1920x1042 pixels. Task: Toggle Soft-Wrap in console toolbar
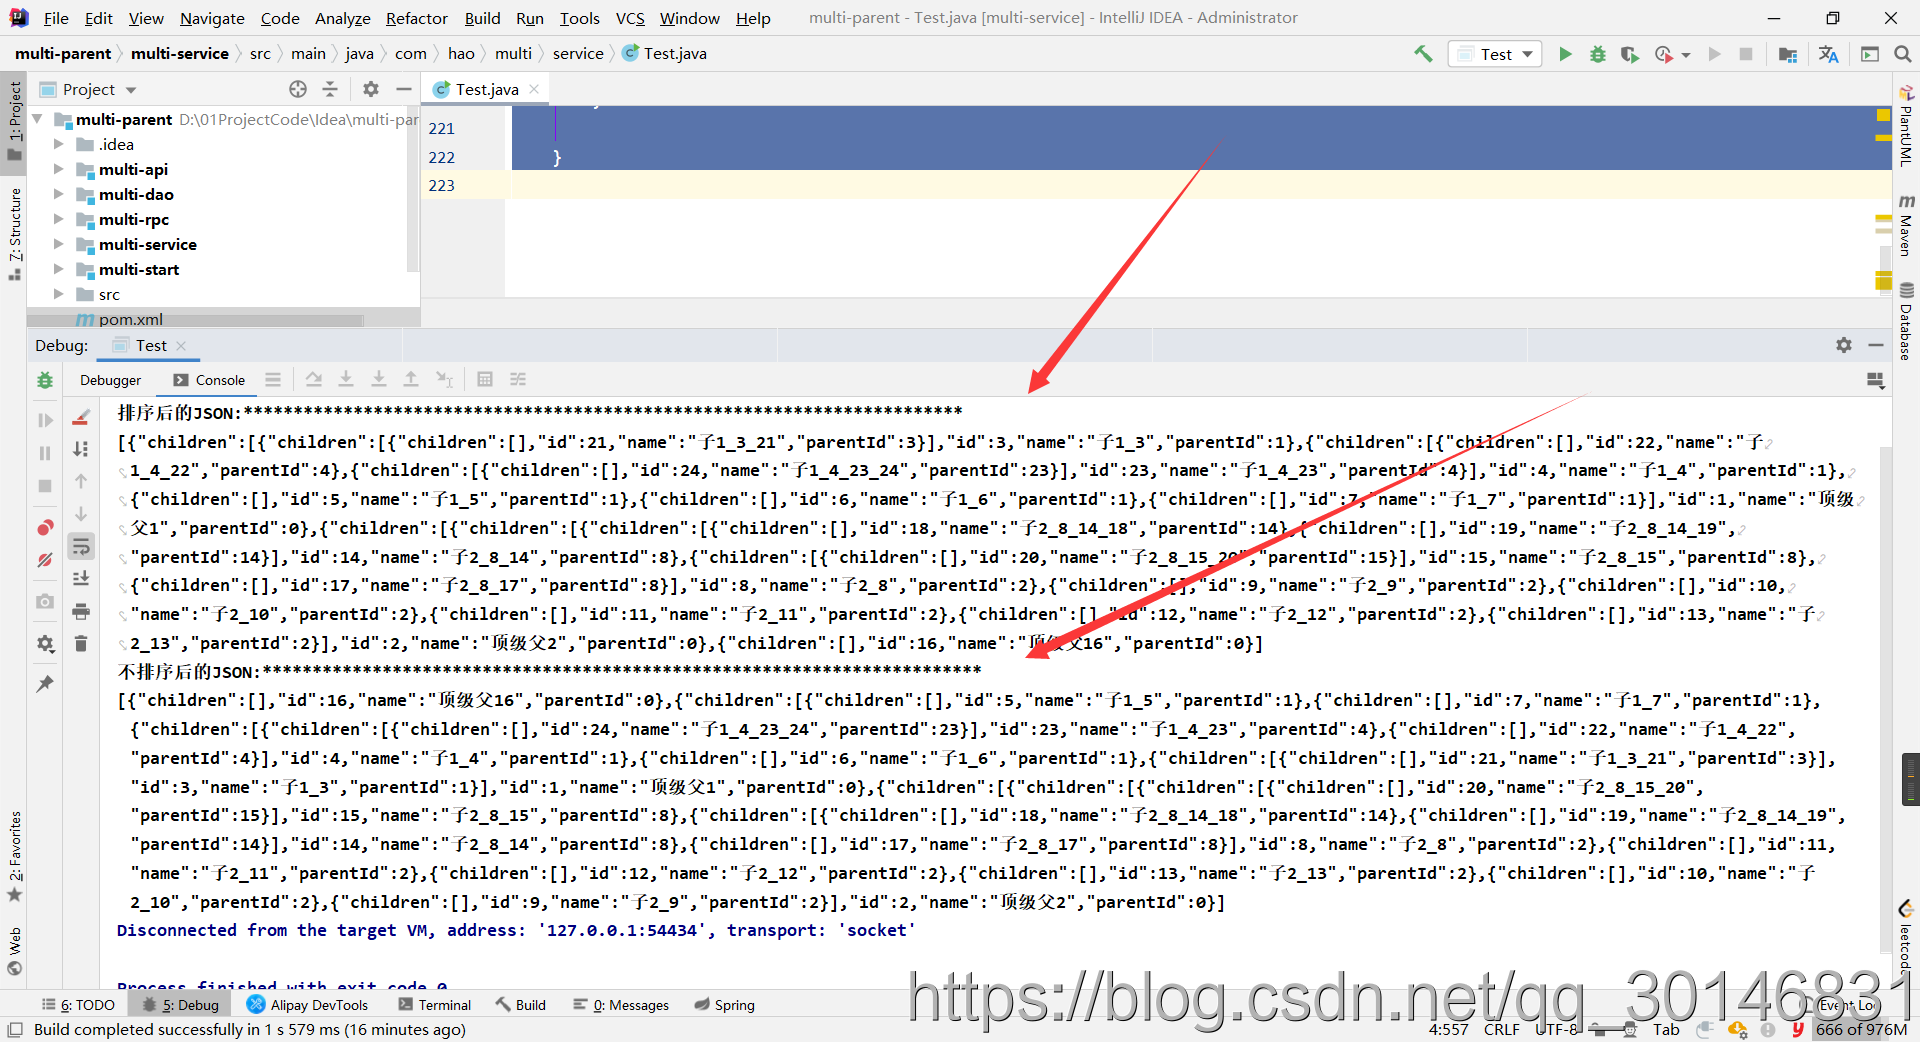tap(81, 546)
